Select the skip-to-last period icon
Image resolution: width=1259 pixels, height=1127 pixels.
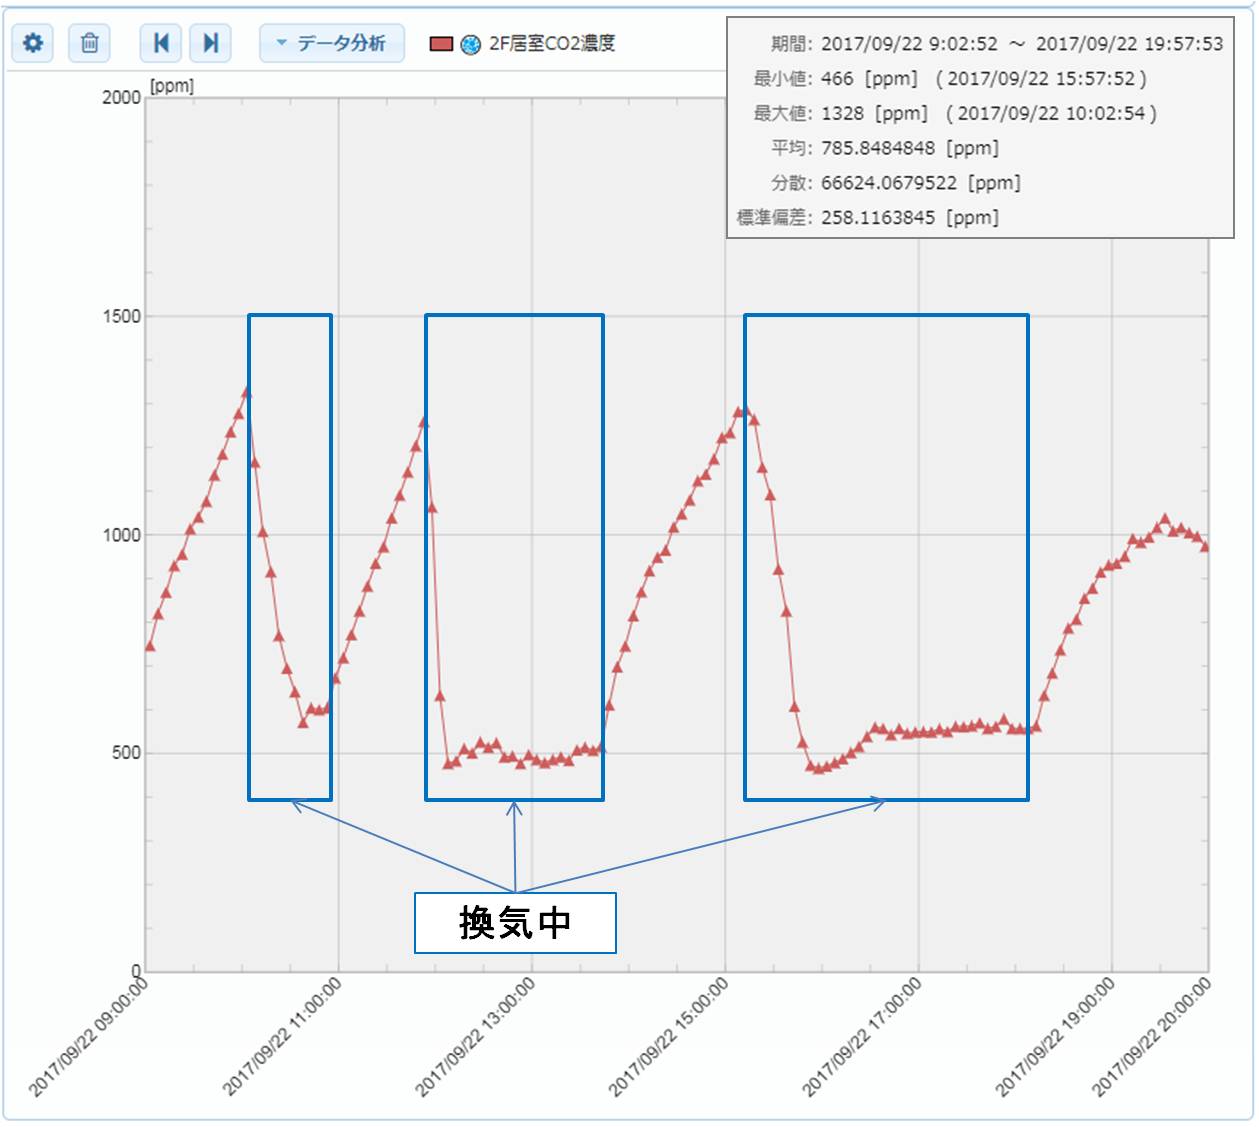coord(211,43)
